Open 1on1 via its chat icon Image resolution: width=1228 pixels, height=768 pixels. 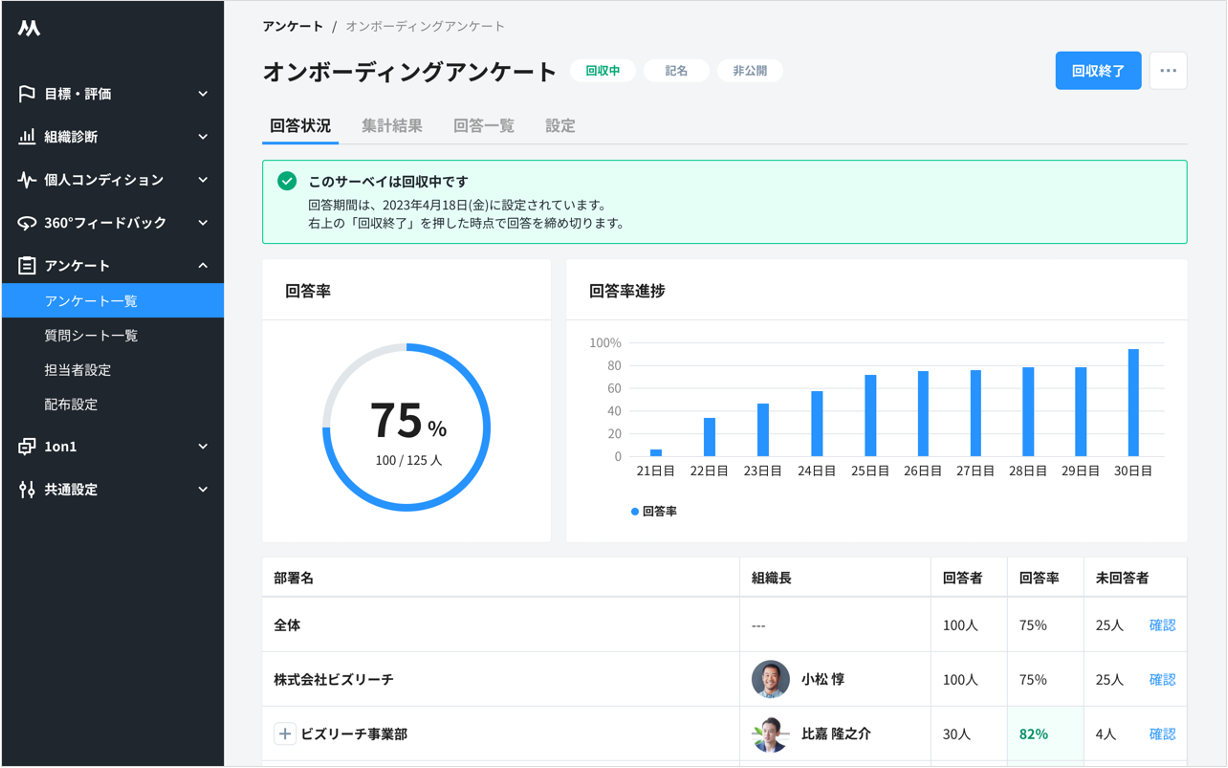[28, 446]
